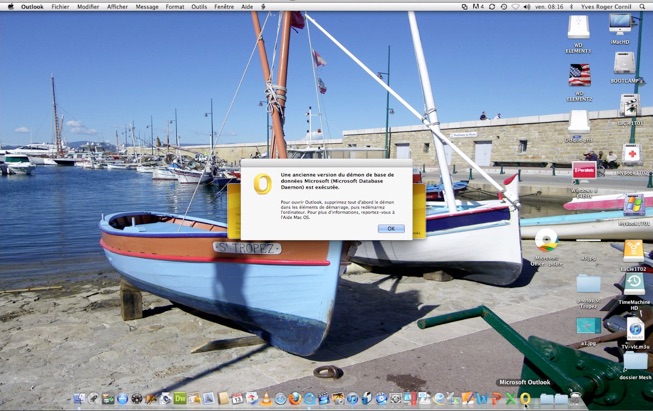The image size is (653, 411).
Task: Open Spotlight search magnifier
Action: (642, 7)
